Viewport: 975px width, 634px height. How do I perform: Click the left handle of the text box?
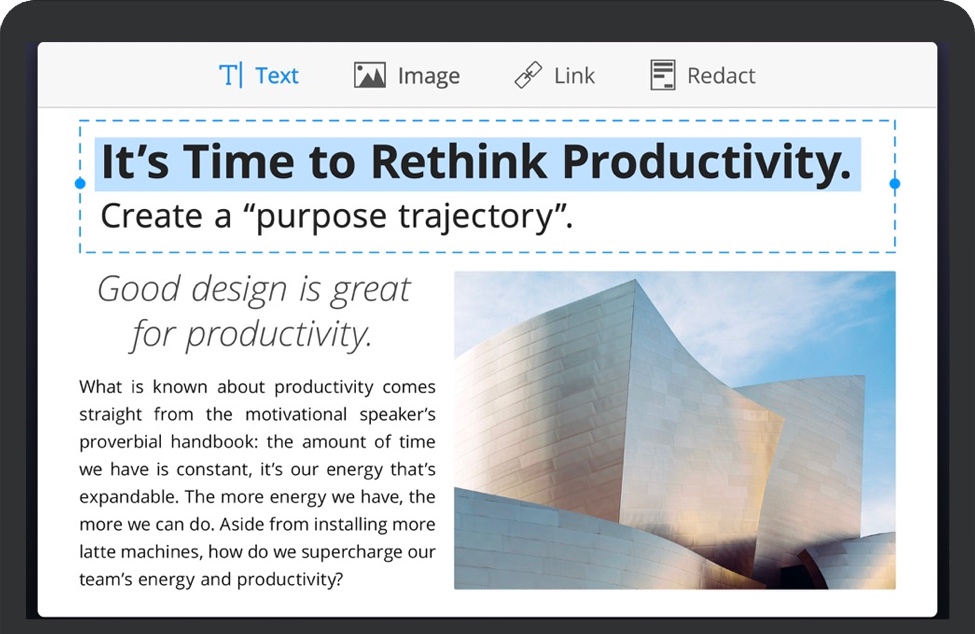click(x=80, y=184)
